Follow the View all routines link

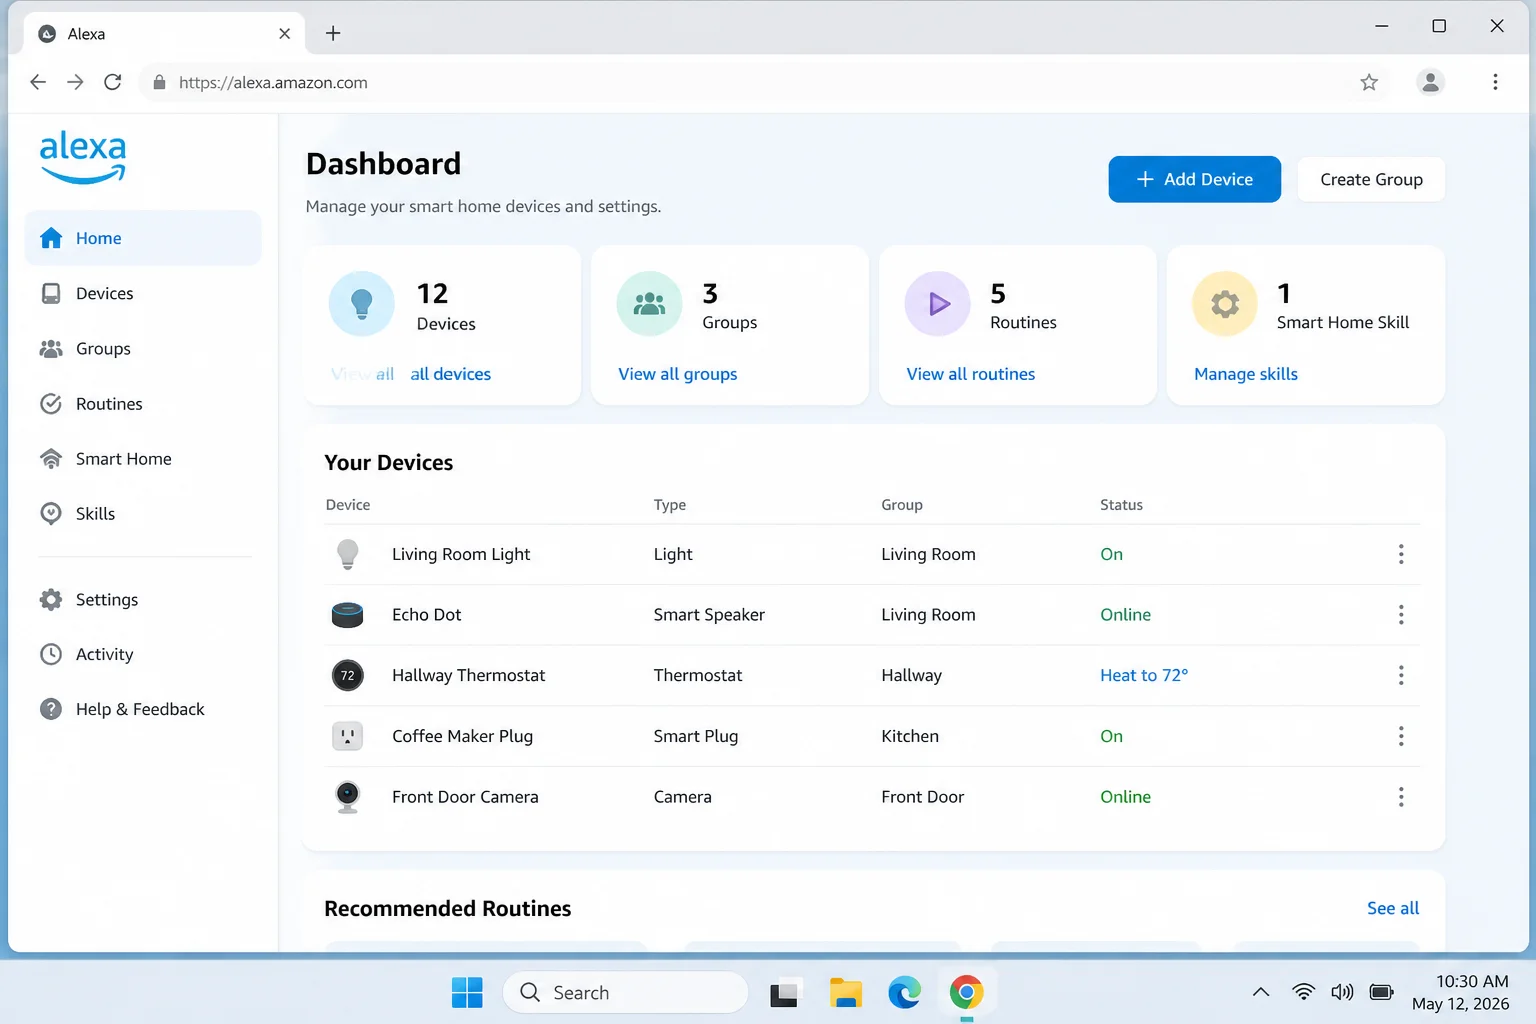[x=970, y=374]
